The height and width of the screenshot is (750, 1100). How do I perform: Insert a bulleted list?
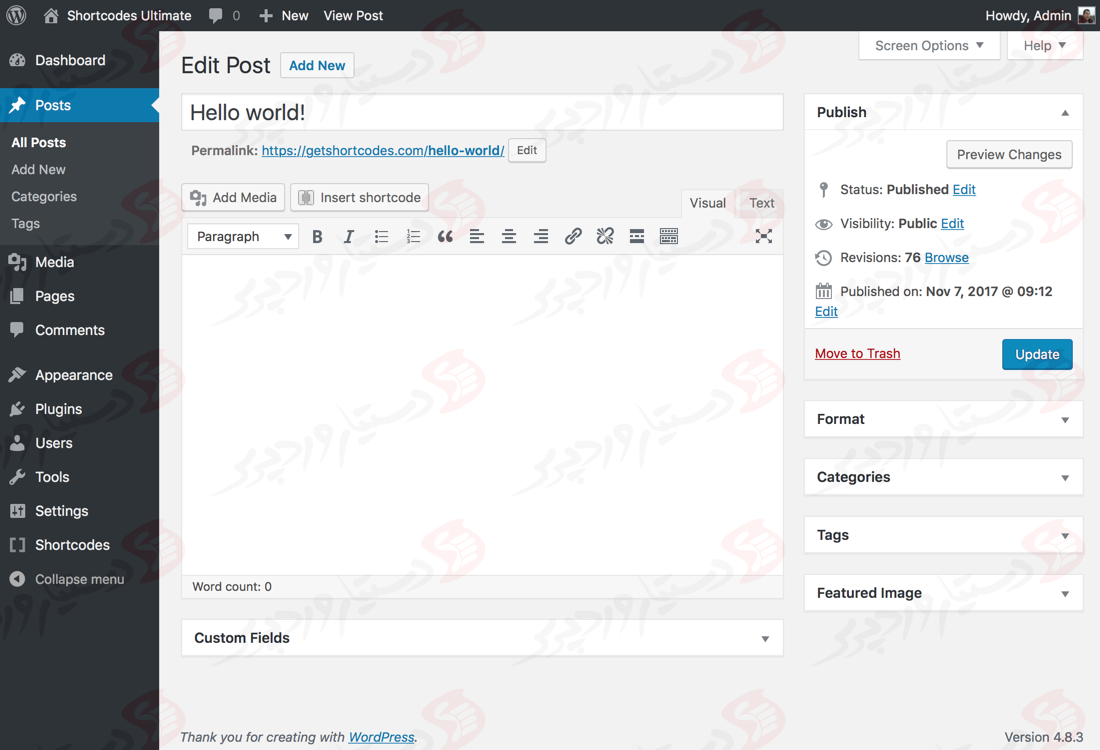[x=381, y=237]
